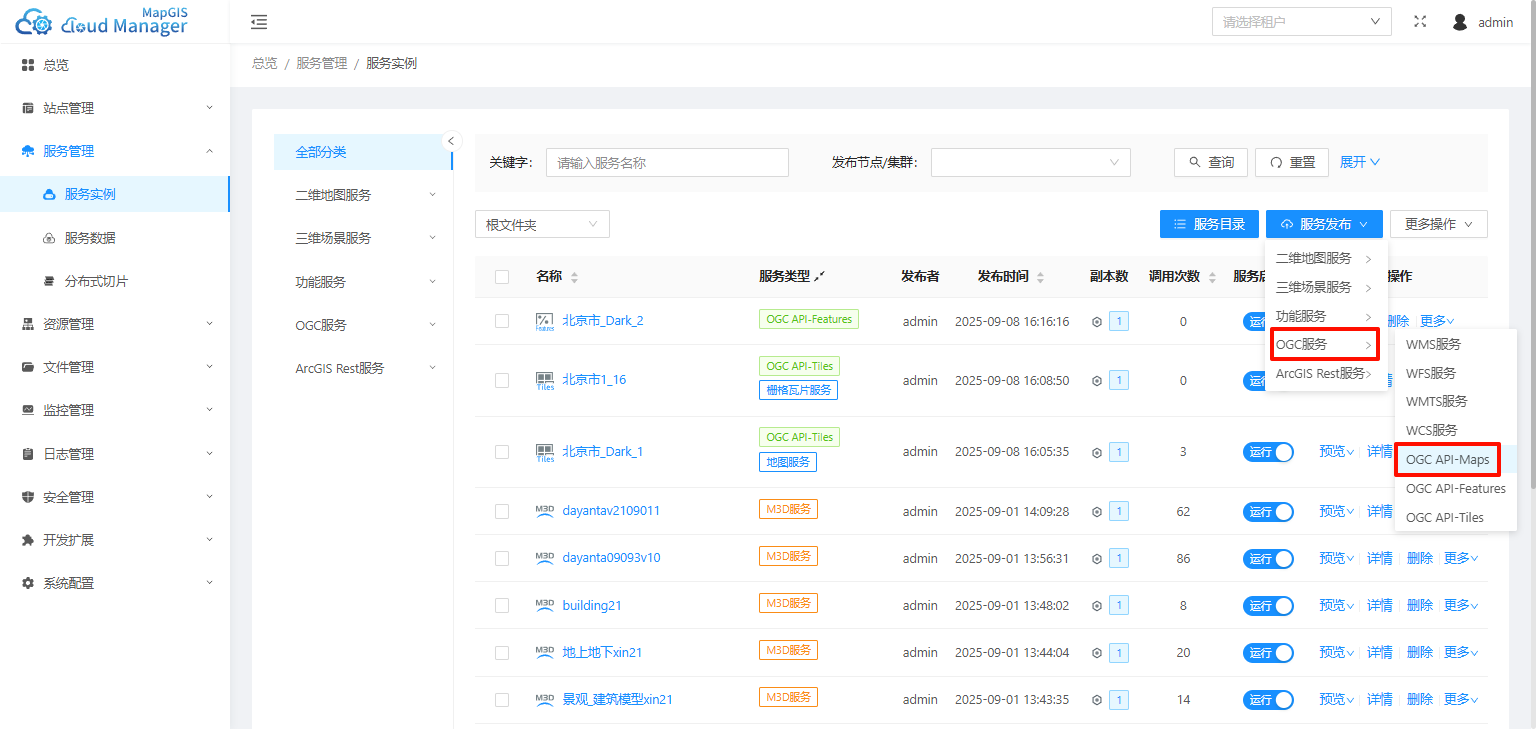Select OGC API-Maps from the submenu
Image resolution: width=1536 pixels, height=729 pixels.
pyautogui.click(x=1447, y=460)
